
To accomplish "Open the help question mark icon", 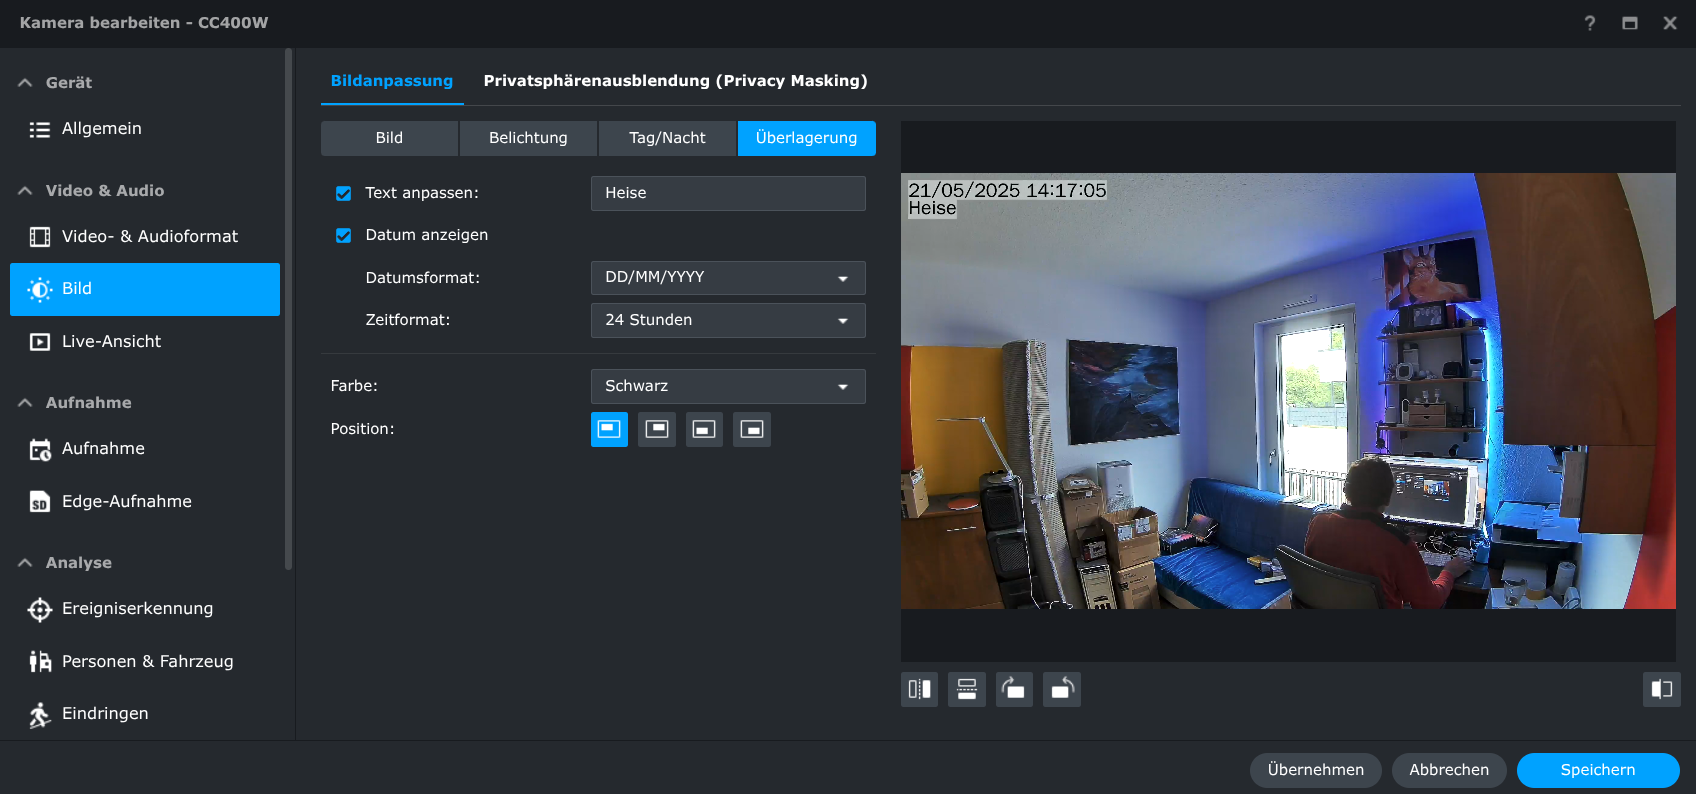I will [x=1590, y=23].
